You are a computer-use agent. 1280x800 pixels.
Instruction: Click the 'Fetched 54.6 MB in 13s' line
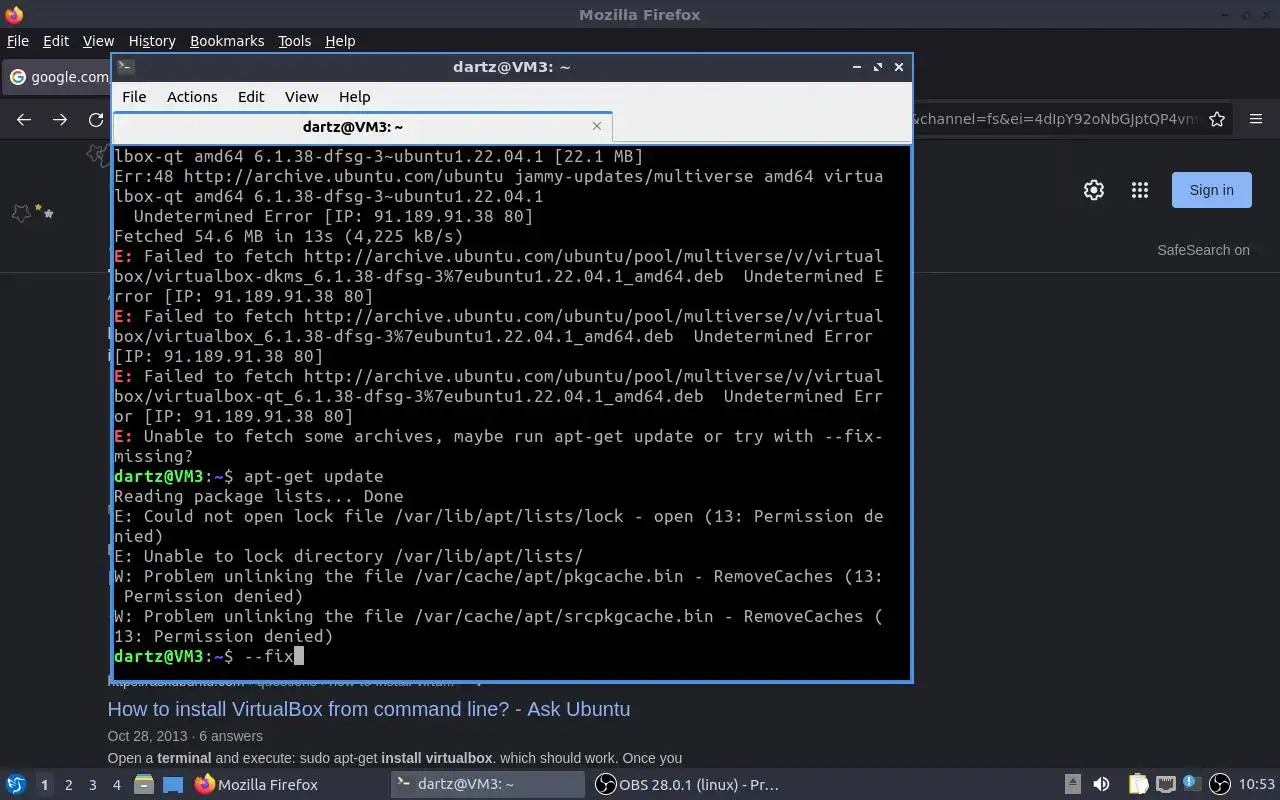(289, 236)
